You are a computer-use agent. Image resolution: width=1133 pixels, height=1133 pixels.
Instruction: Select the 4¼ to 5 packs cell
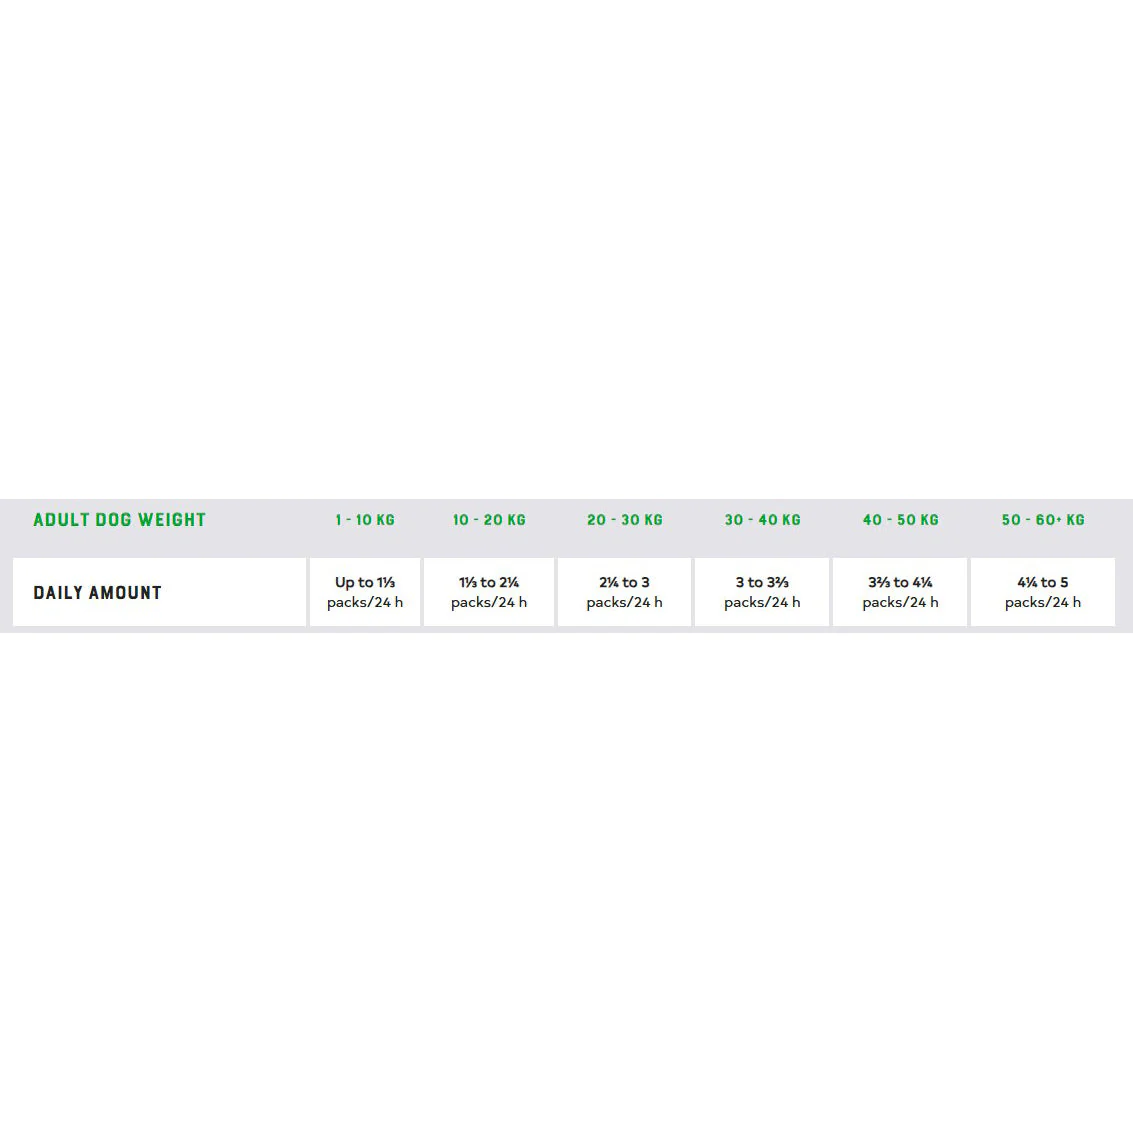pos(1043,592)
